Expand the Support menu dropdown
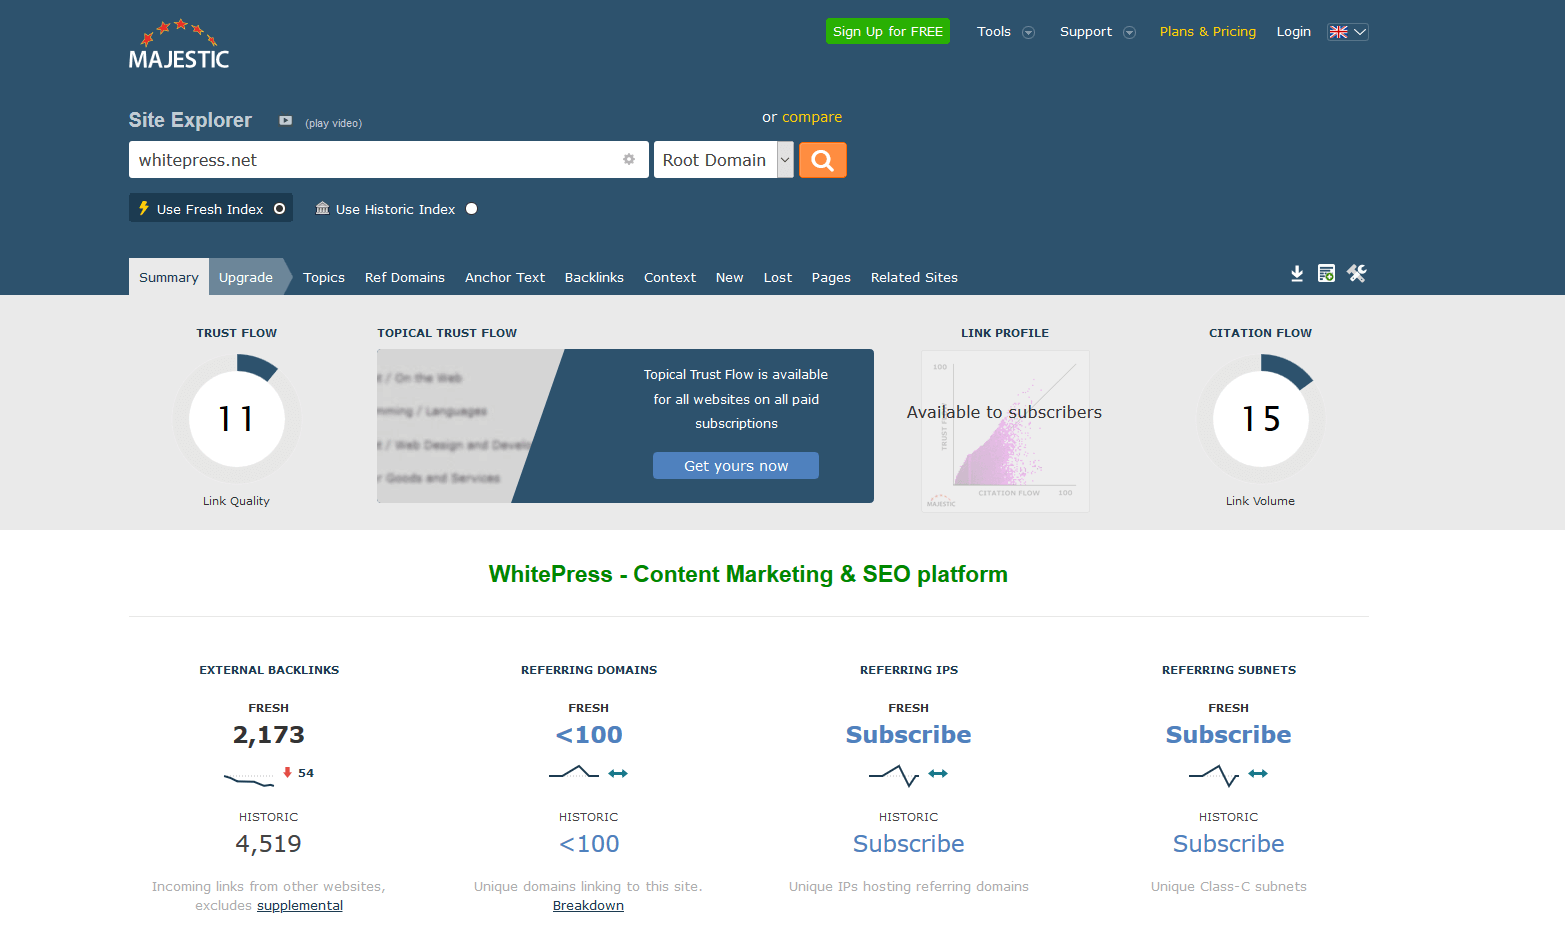The height and width of the screenshot is (938, 1565). tap(1097, 32)
